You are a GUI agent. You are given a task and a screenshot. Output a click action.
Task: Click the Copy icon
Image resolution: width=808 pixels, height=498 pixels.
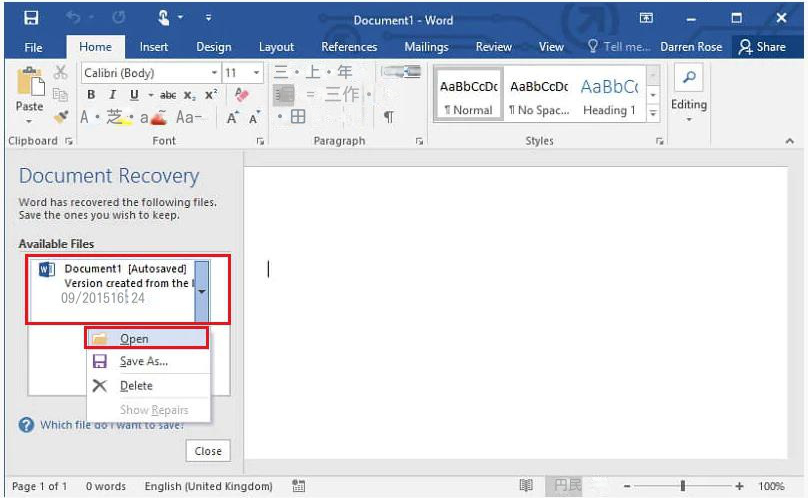(60, 94)
